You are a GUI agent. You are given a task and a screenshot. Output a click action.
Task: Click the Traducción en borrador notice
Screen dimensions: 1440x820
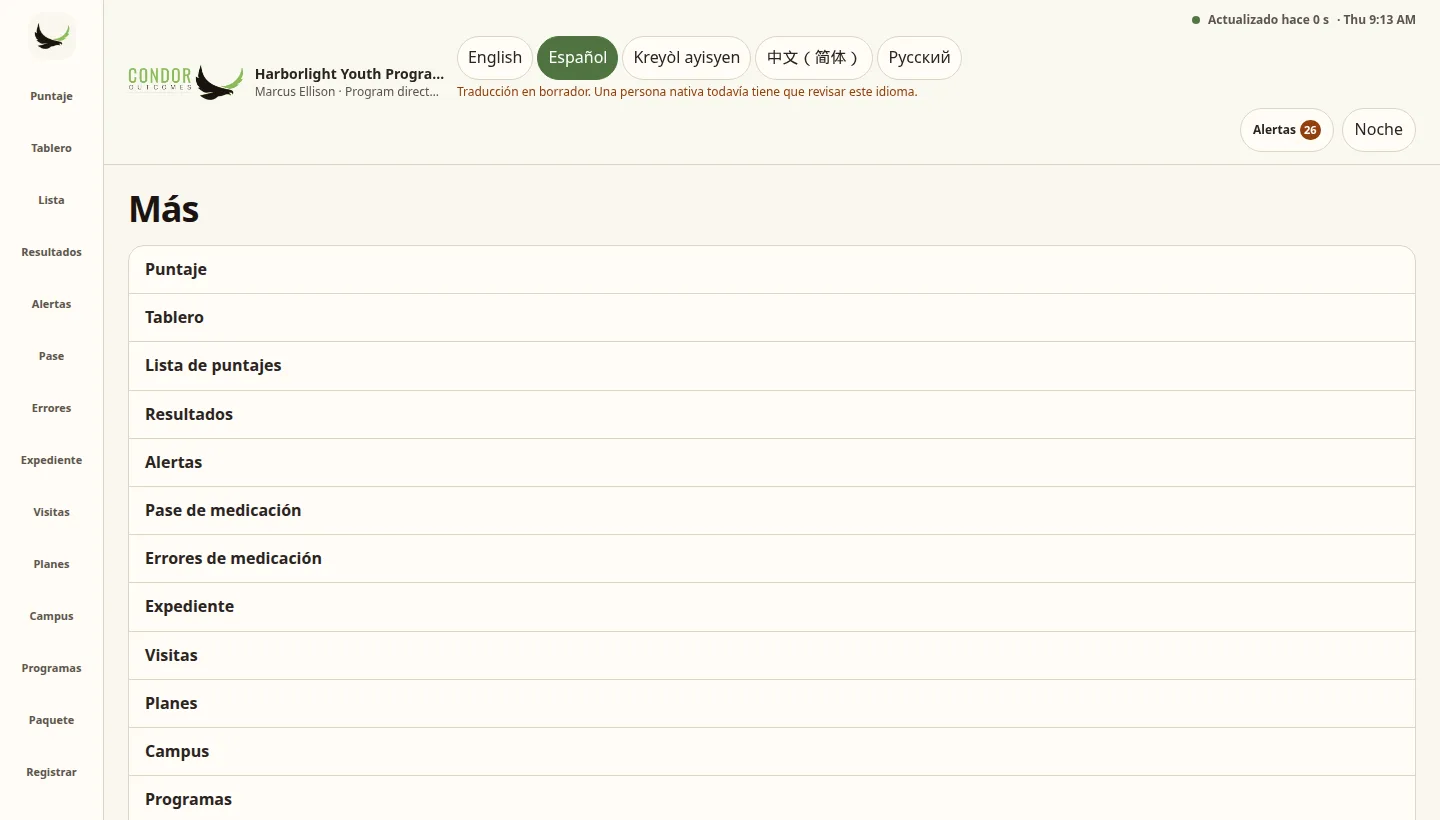687,92
